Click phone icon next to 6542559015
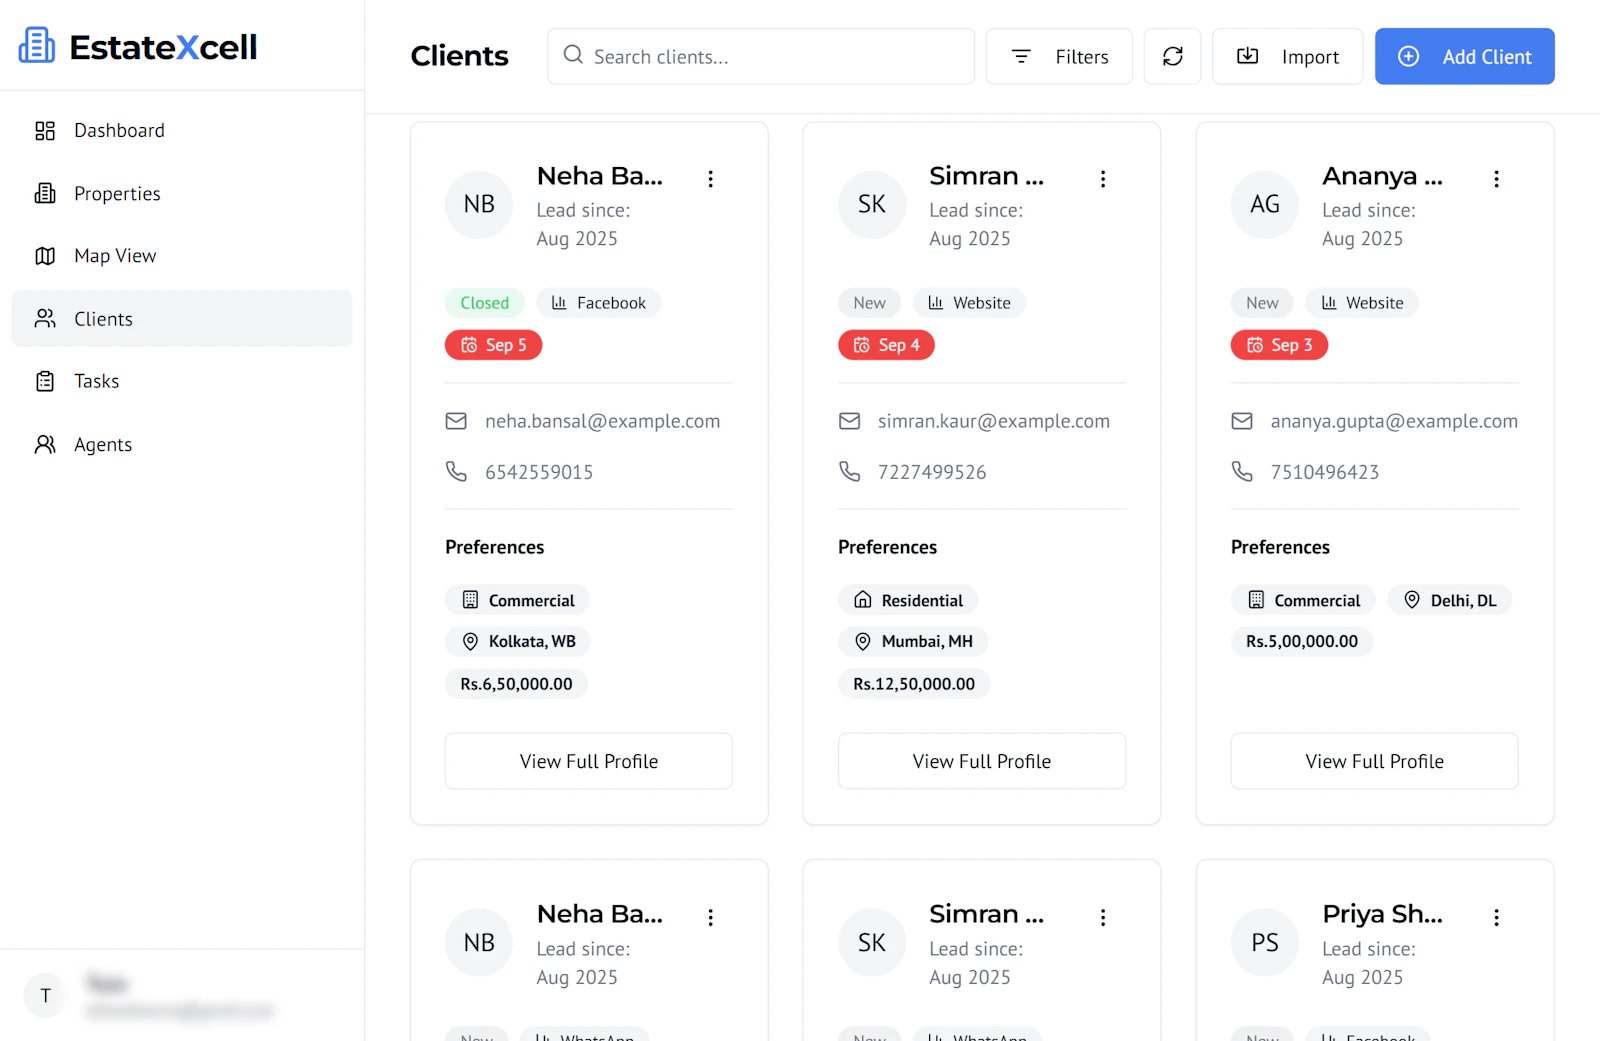 (x=456, y=471)
